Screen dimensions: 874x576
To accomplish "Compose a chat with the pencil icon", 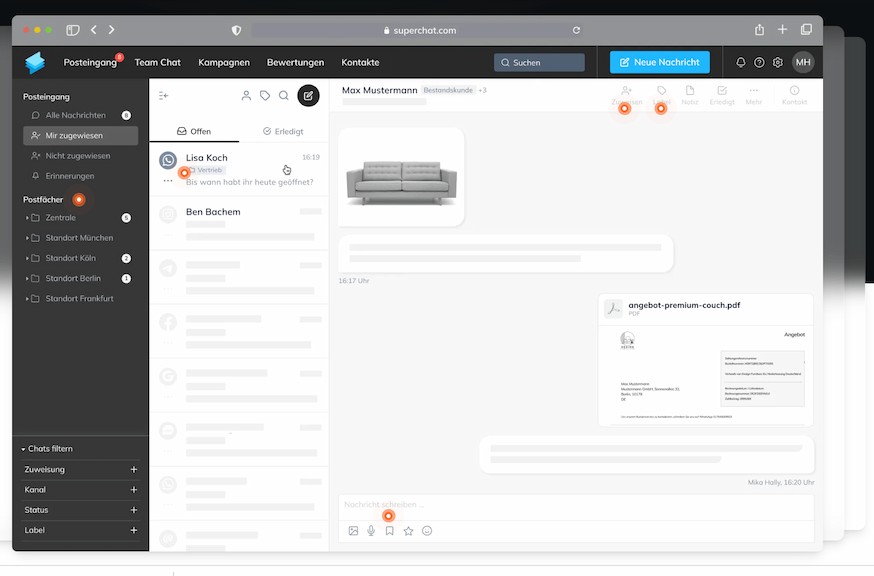I will [x=308, y=95].
